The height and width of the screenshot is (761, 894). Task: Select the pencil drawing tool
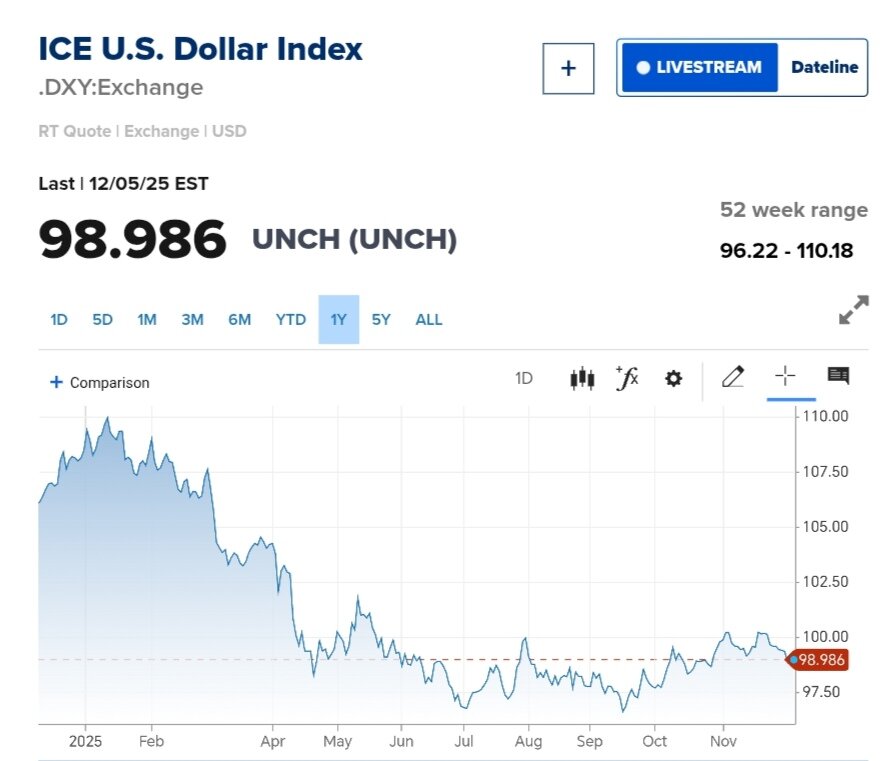(x=733, y=377)
